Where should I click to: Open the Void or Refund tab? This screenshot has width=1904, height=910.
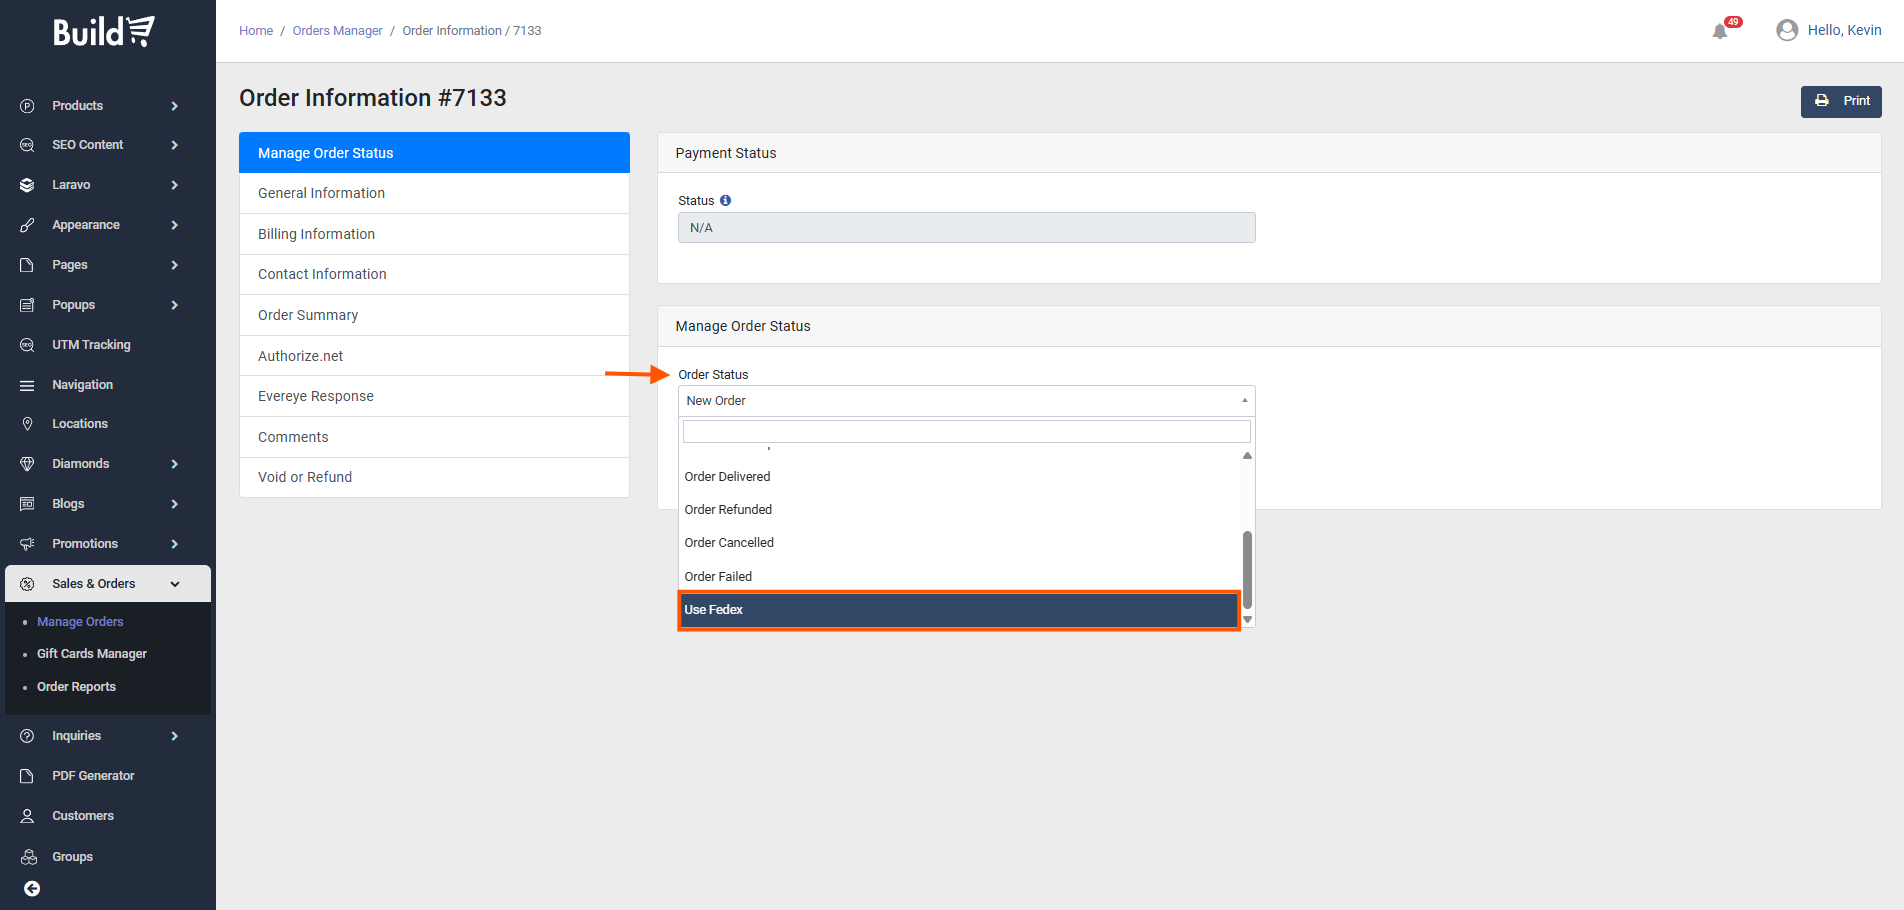[434, 477]
